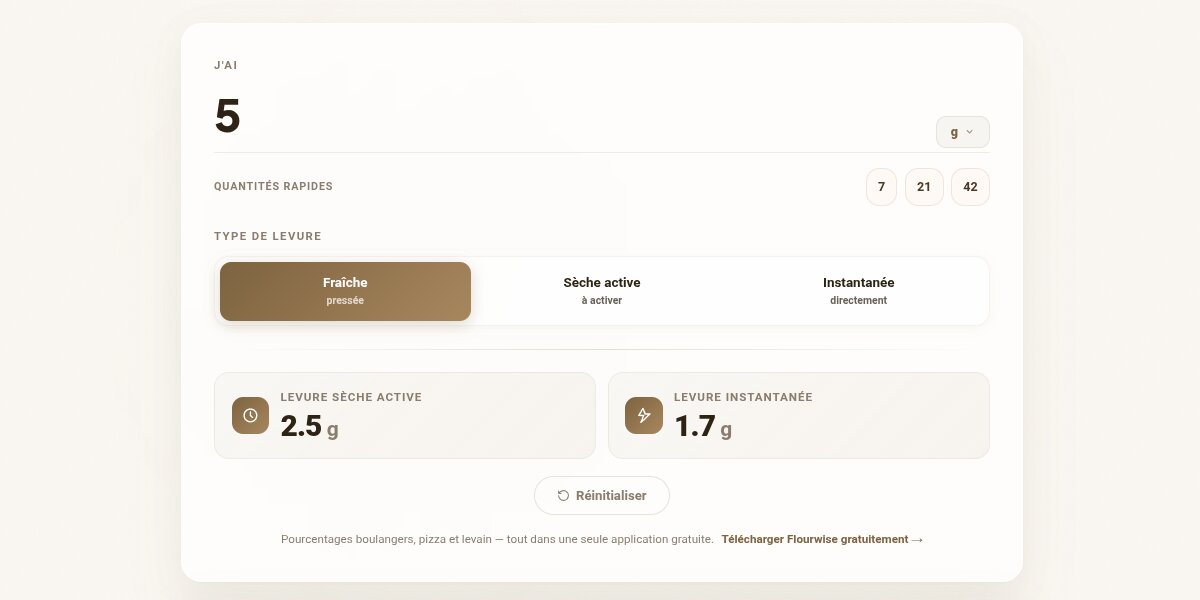This screenshot has width=1200, height=600.
Task: Click the chevron next to the g unit selector
Action: pos(971,131)
